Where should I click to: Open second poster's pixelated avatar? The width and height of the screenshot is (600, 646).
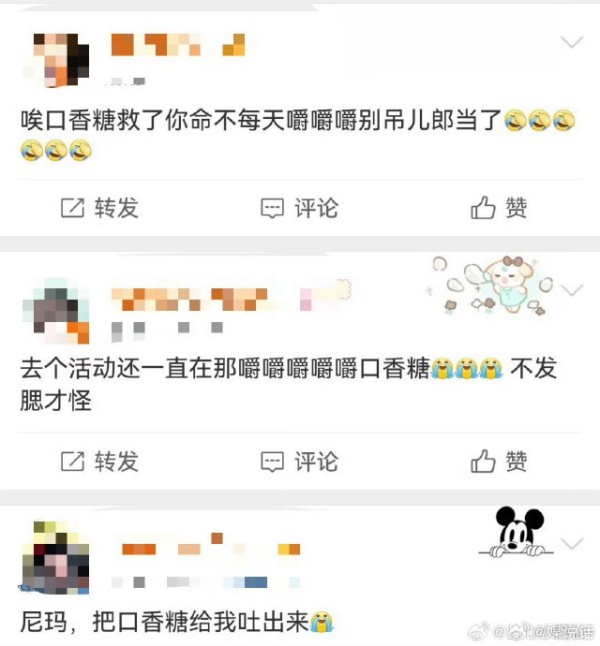[x=56, y=311]
